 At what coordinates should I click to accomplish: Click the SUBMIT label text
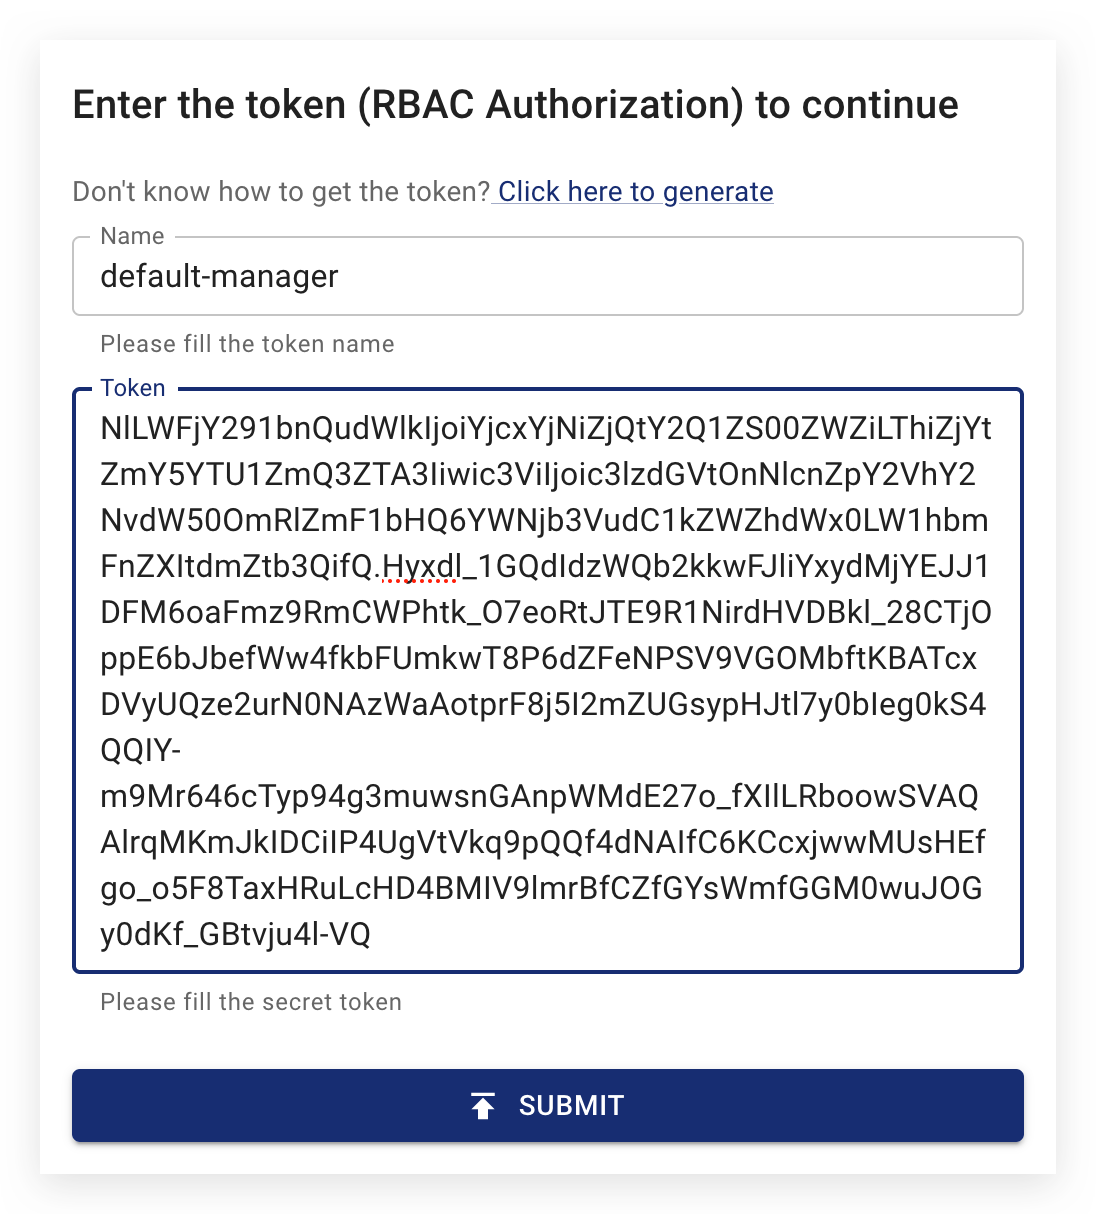[x=571, y=1105]
